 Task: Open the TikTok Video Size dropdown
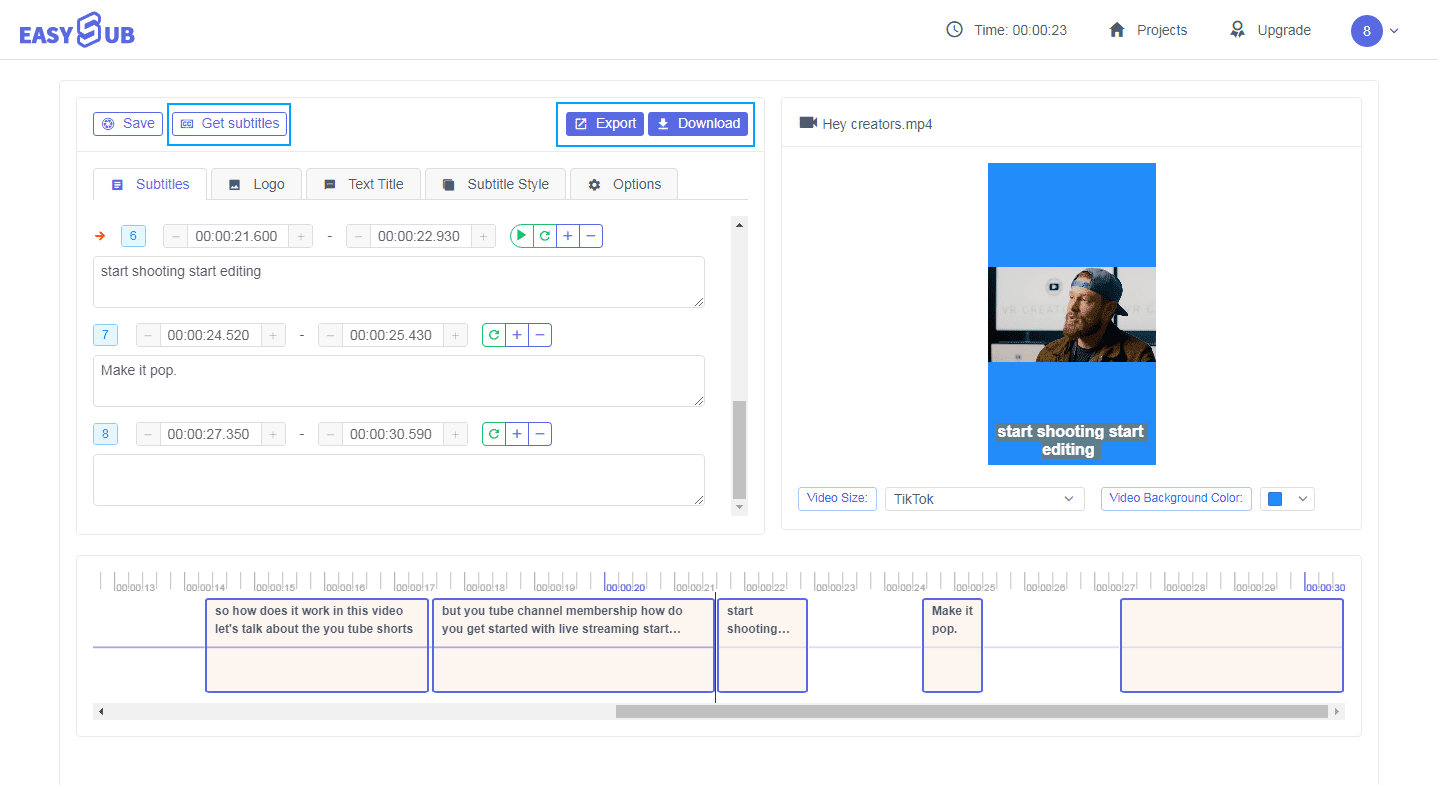(x=984, y=498)
